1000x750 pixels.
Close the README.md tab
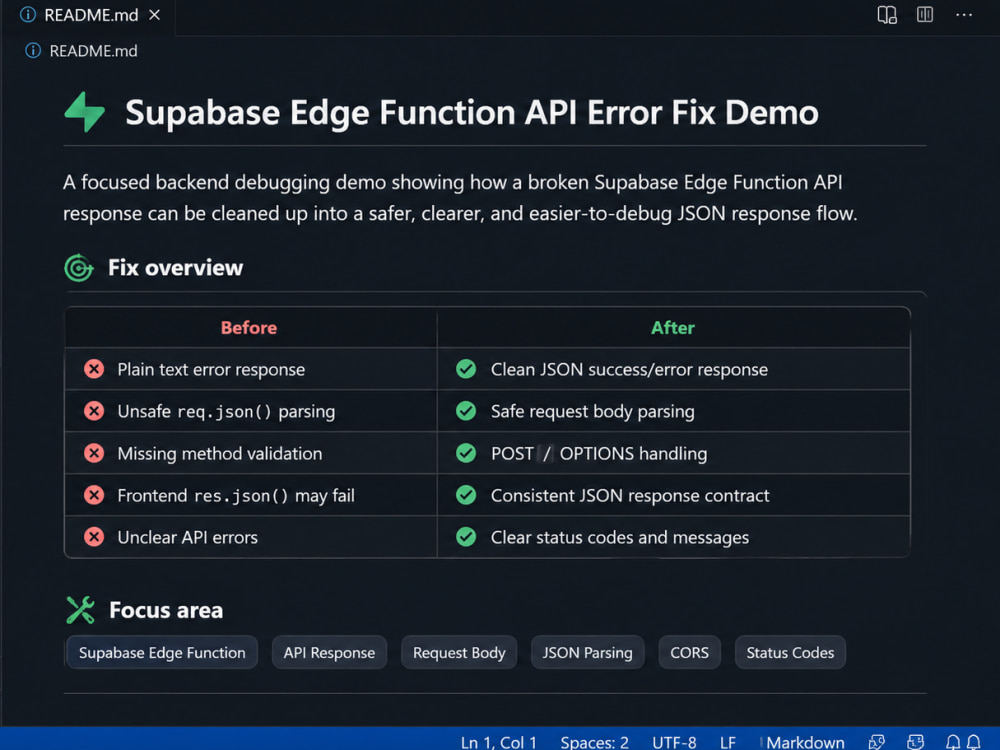[154, 15]
